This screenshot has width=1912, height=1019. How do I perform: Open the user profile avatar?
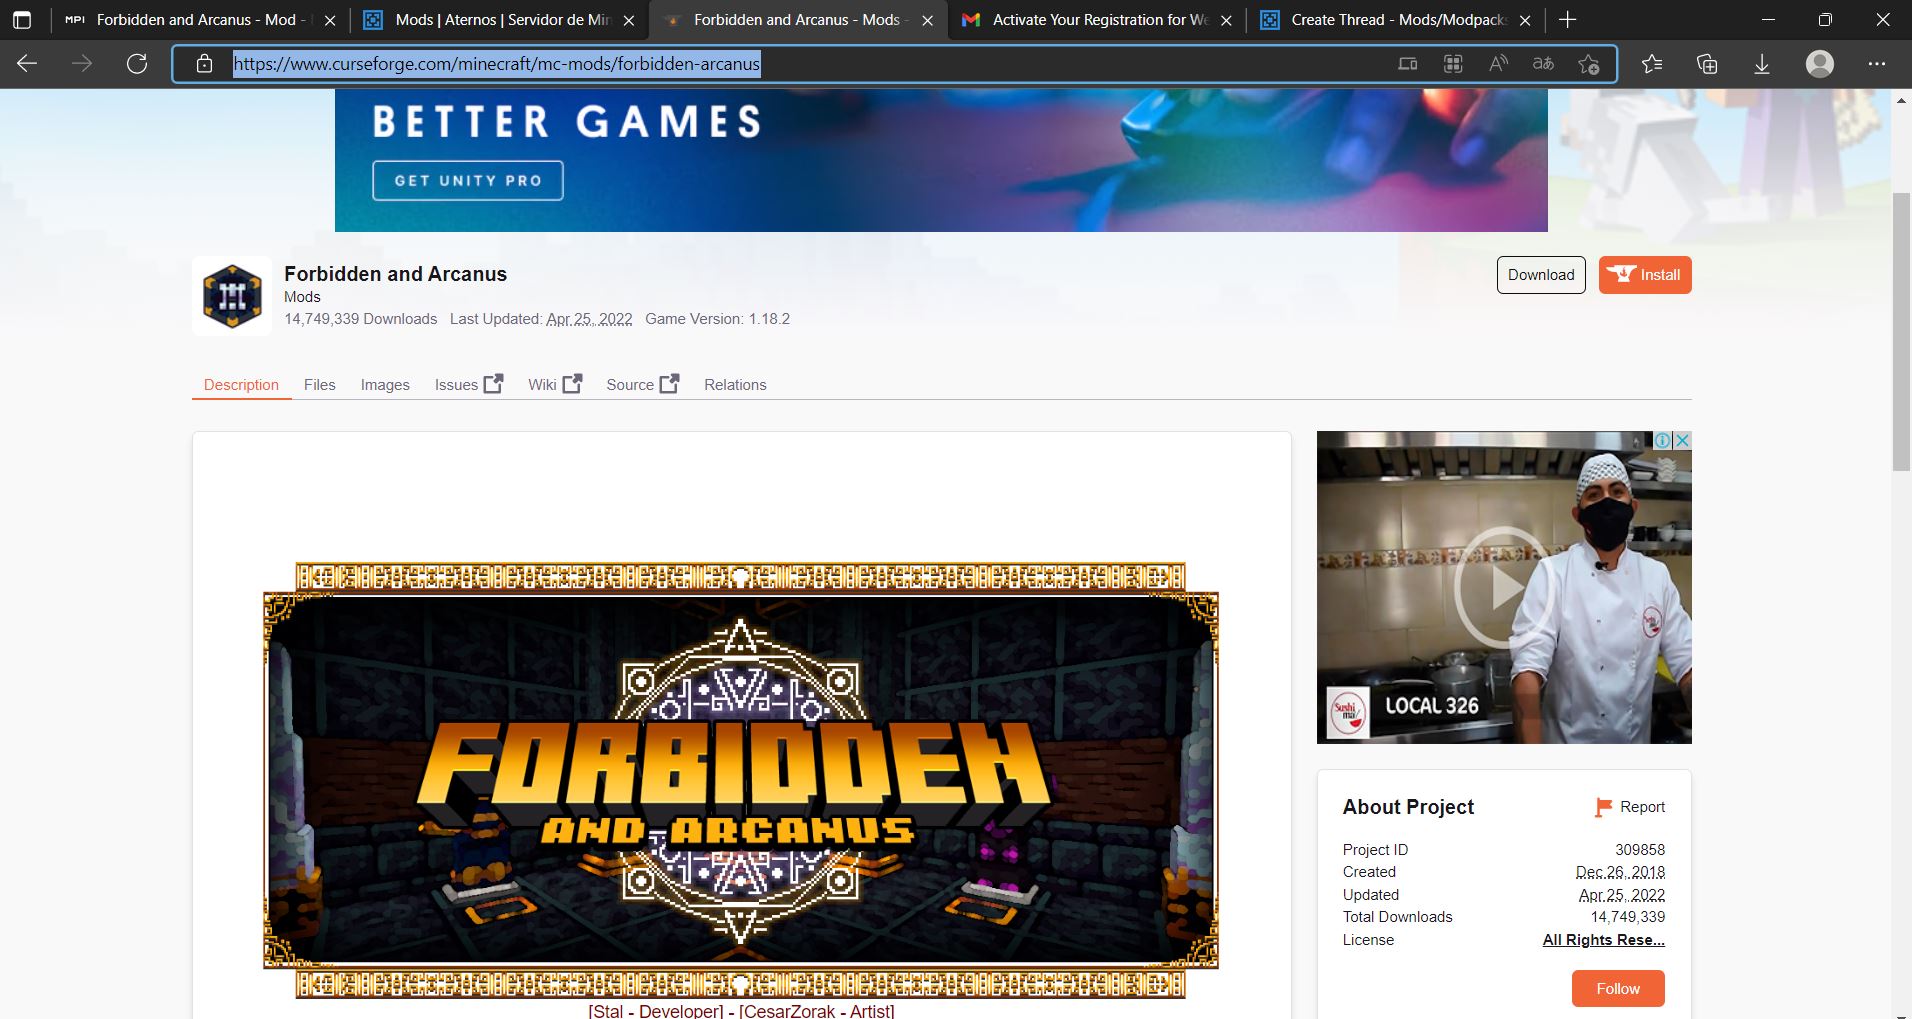(x=1820, y=64)
